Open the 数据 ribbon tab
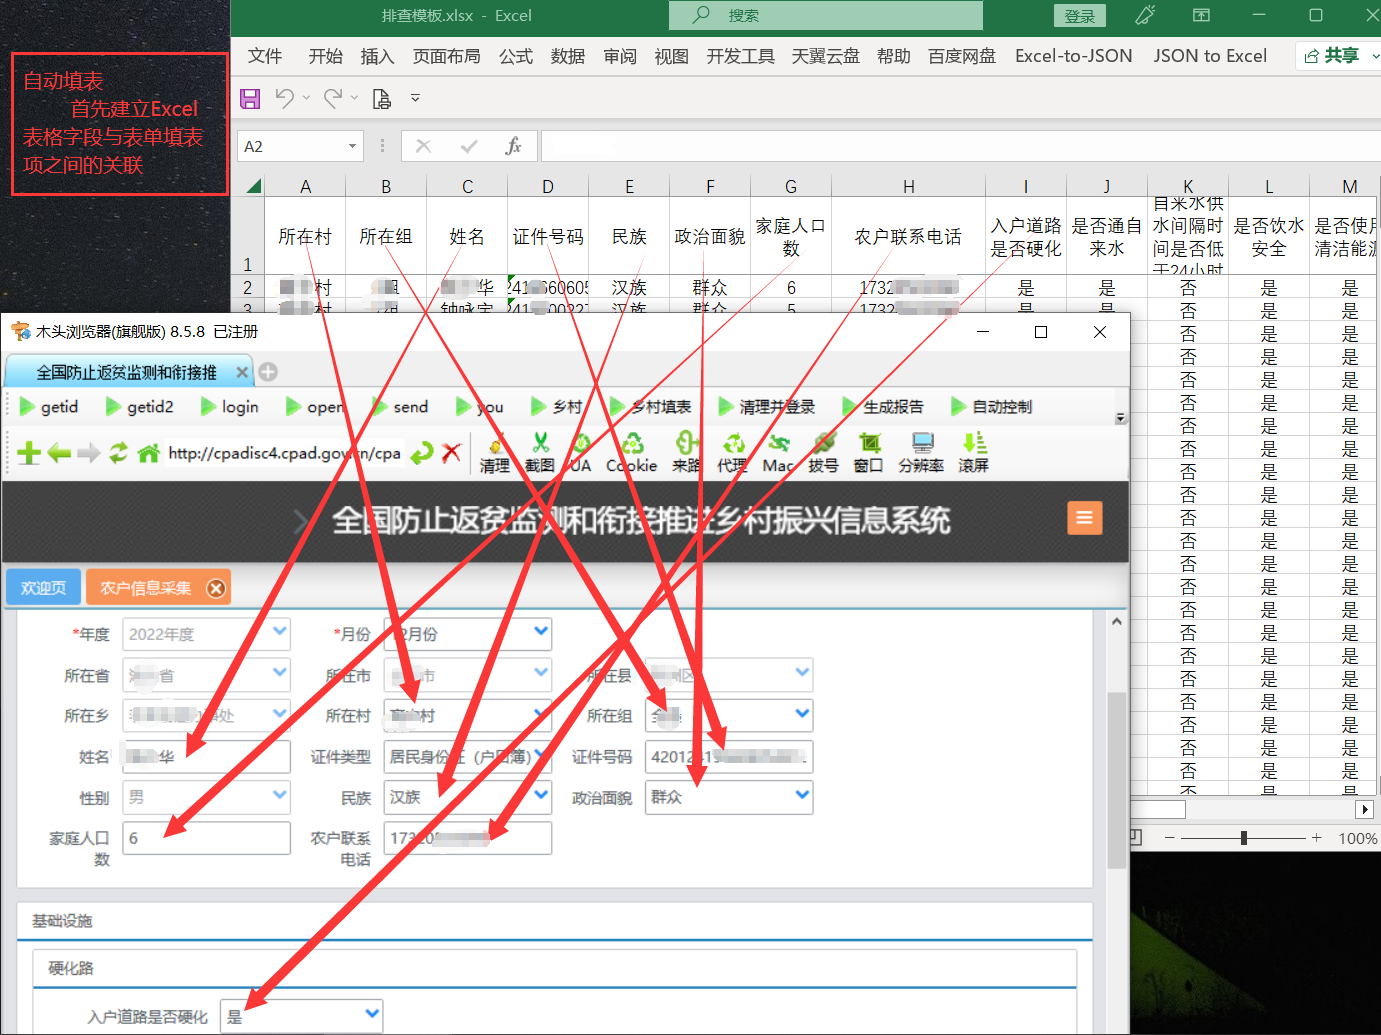The image size is (1381, 1035). (568, 56)
